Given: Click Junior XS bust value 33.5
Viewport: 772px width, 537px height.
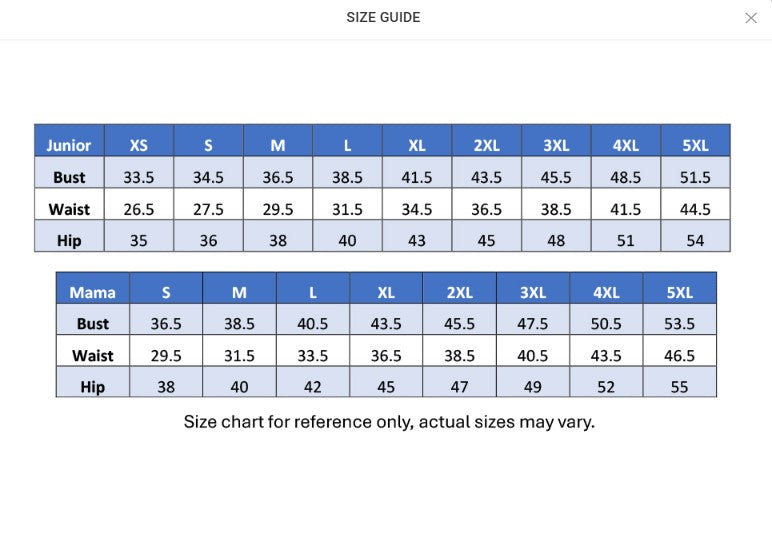Looking at the screenshot, I should pyautogui.click(x=139, y=177).
